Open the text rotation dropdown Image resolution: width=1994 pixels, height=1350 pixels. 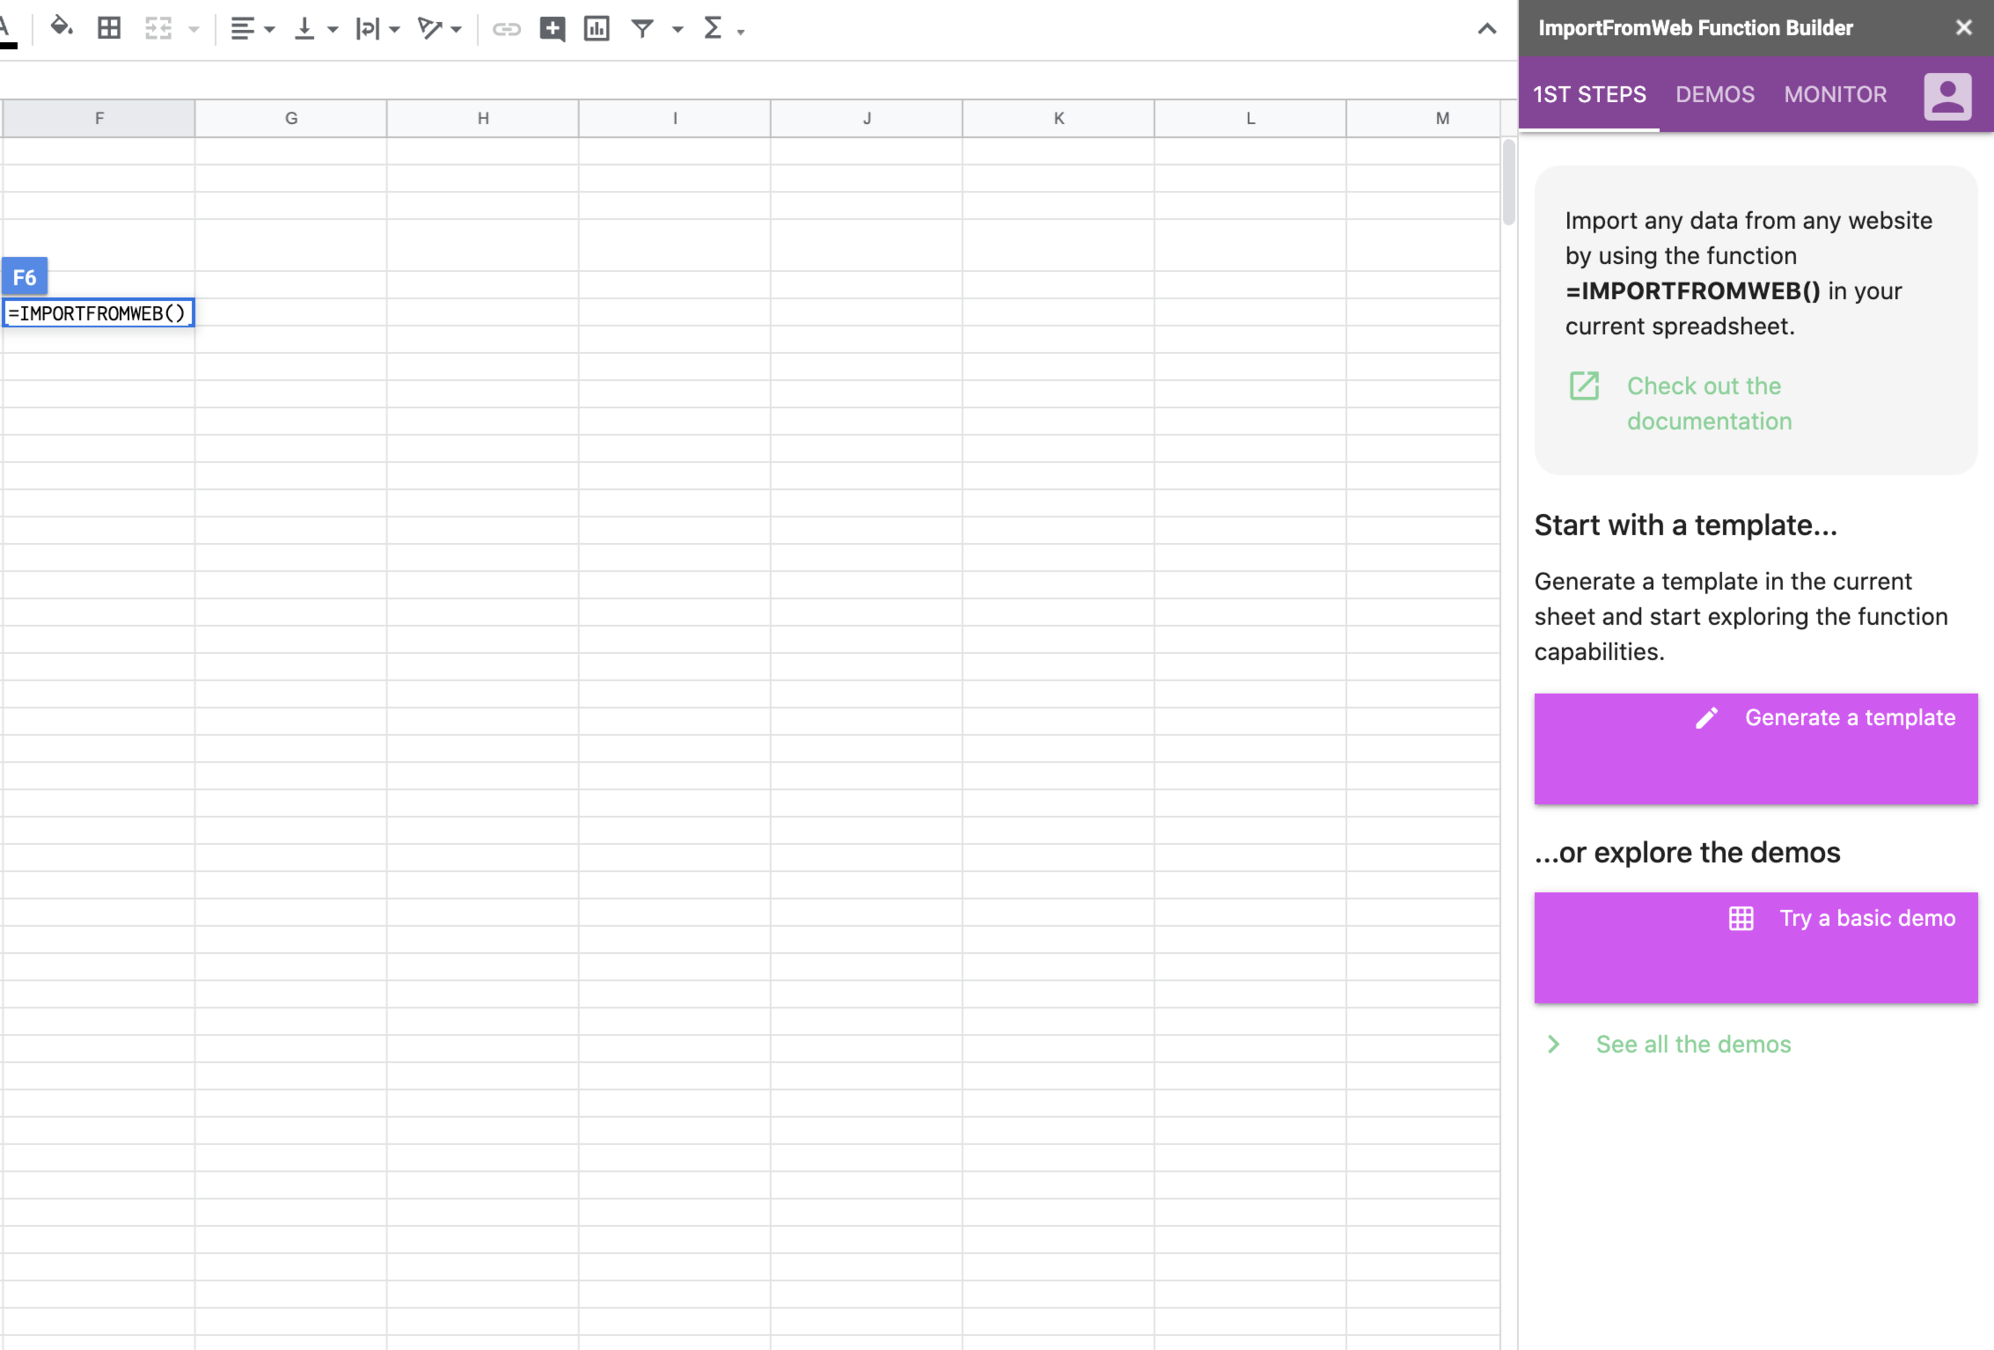456,30
